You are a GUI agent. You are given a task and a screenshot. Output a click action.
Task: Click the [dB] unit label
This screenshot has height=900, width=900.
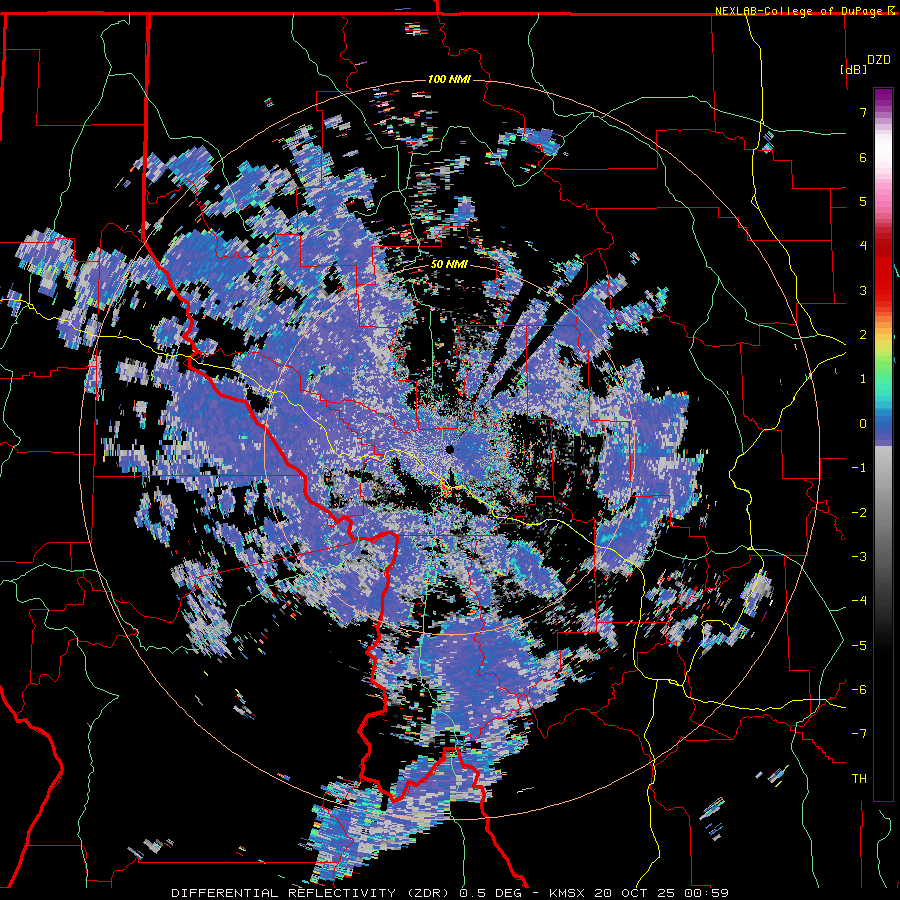point(854,69)
